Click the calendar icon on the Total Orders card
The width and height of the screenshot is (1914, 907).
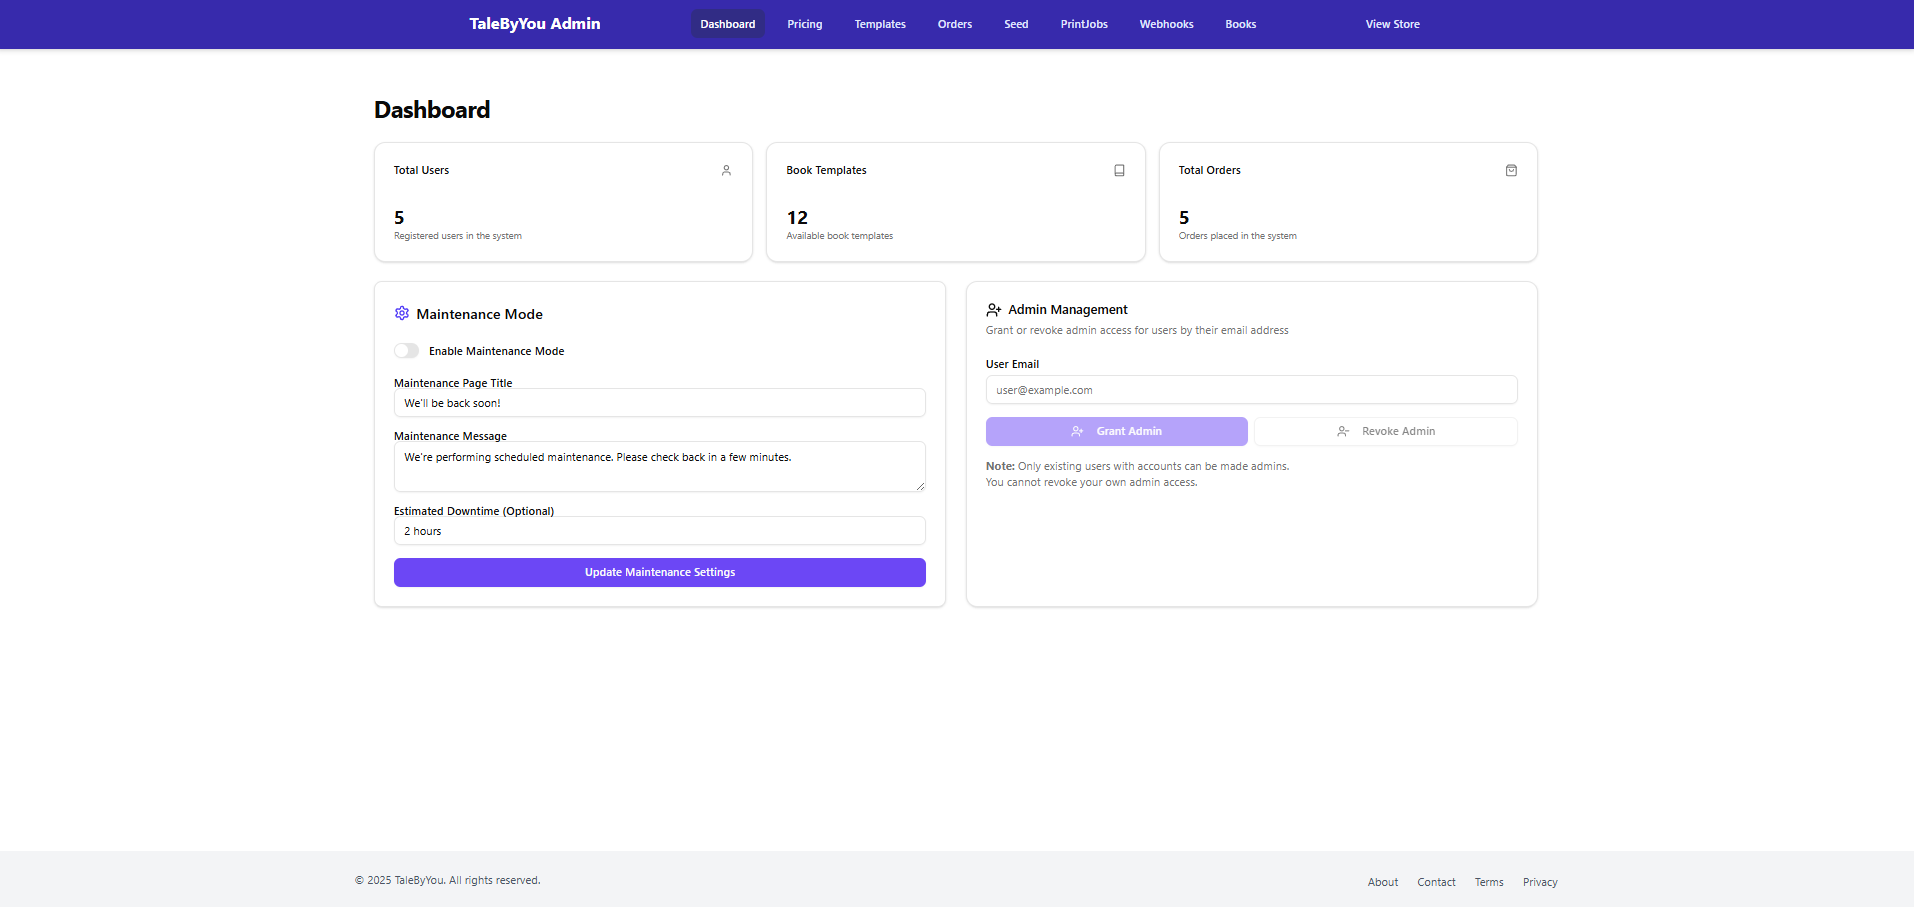(x=1511, y=170)
